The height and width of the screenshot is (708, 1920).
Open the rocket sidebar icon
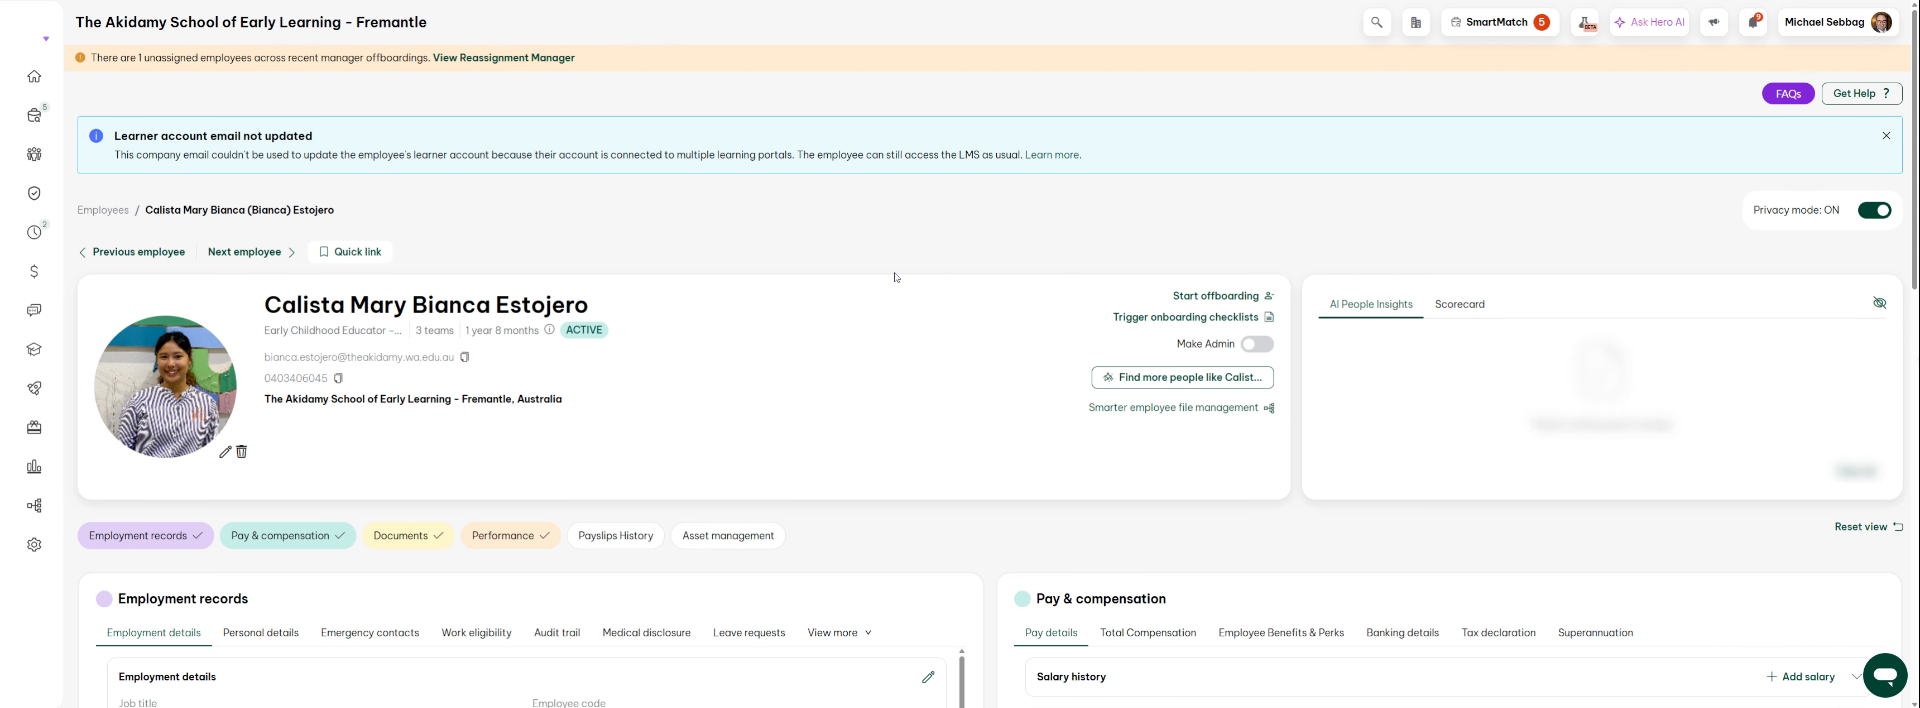(x=34, y=388)
